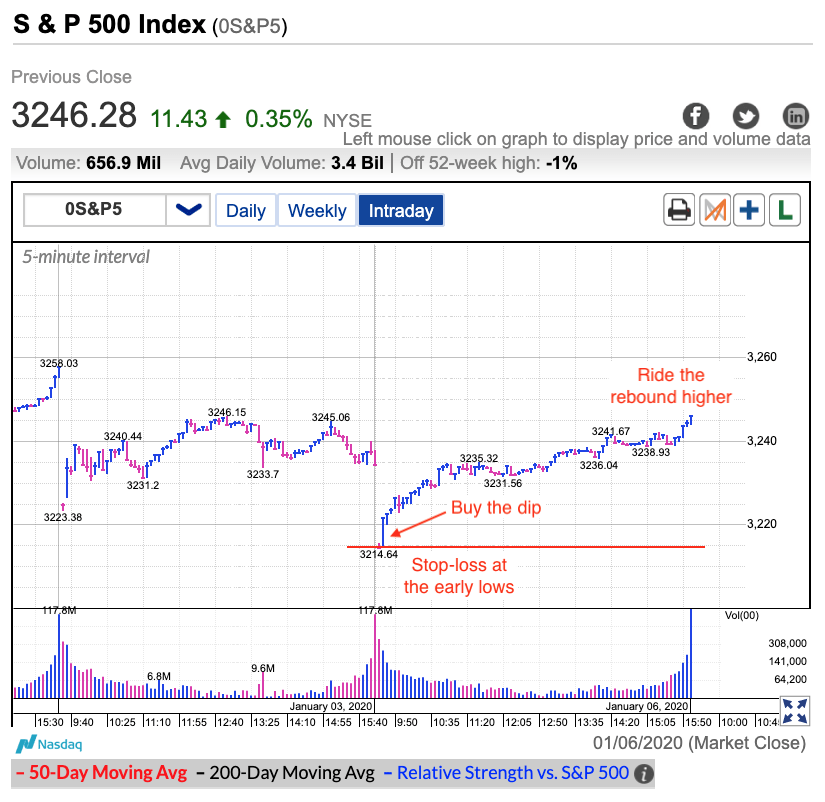
Task: Click the (0S&P5) ticker beside the title
Action: click(250, 26)
